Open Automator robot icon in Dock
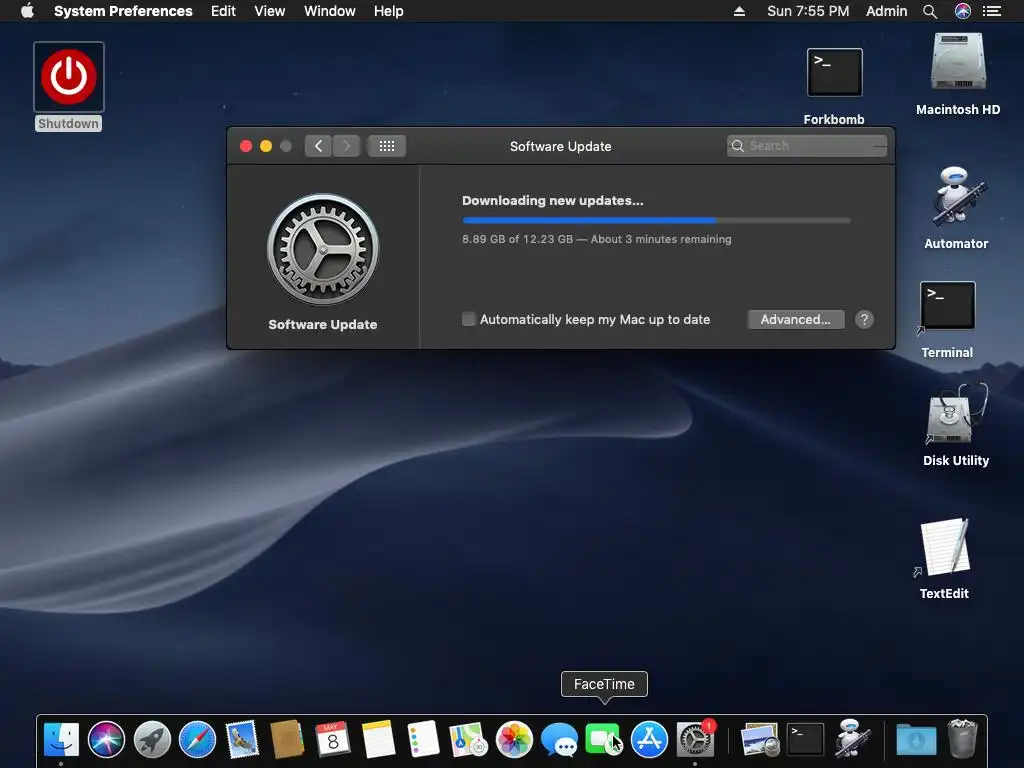This screenshot has height=768, width=1024. pyautogui.click(x=851, y=738)
